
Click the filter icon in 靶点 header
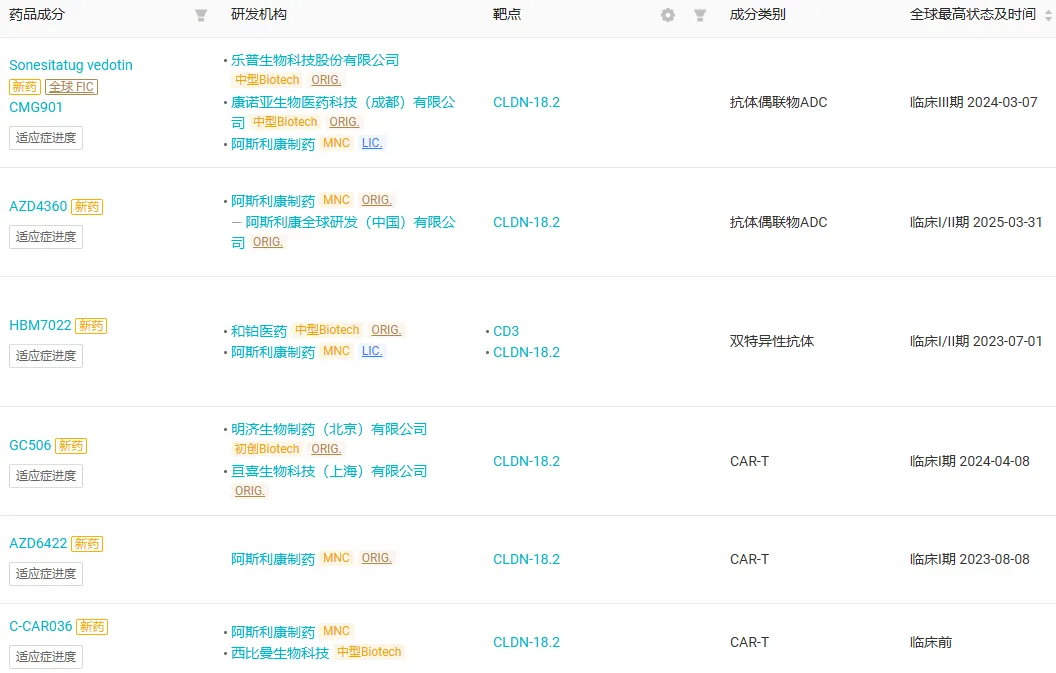click(700, 15)
